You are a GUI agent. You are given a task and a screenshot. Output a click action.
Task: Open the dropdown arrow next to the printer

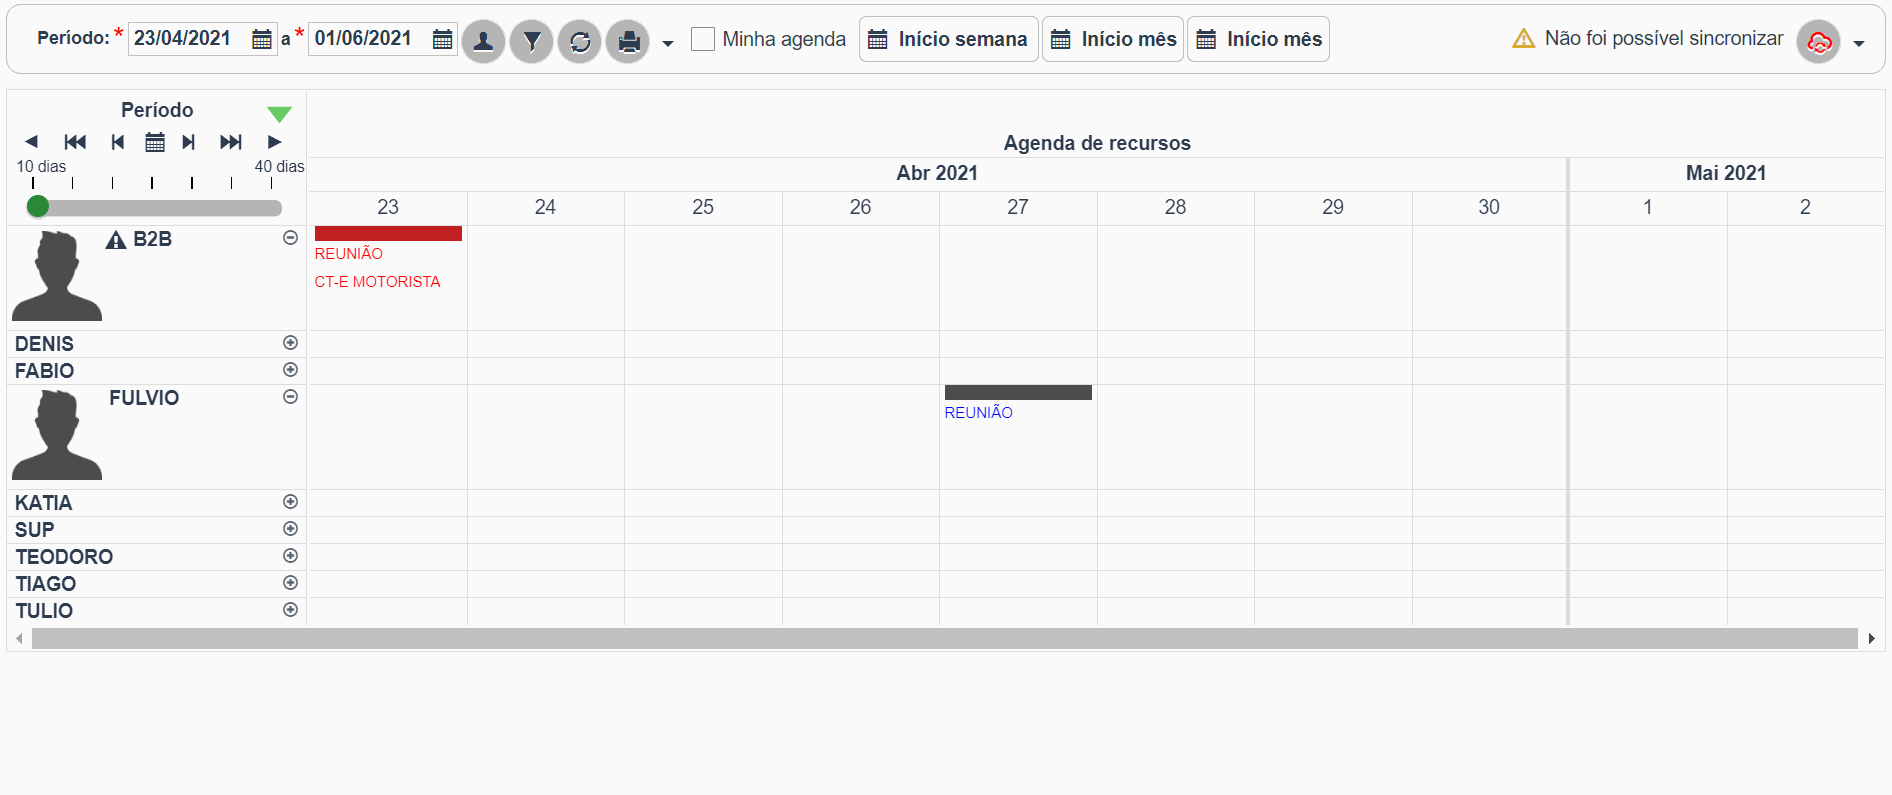pyautogui.click(x=668, y=43)
